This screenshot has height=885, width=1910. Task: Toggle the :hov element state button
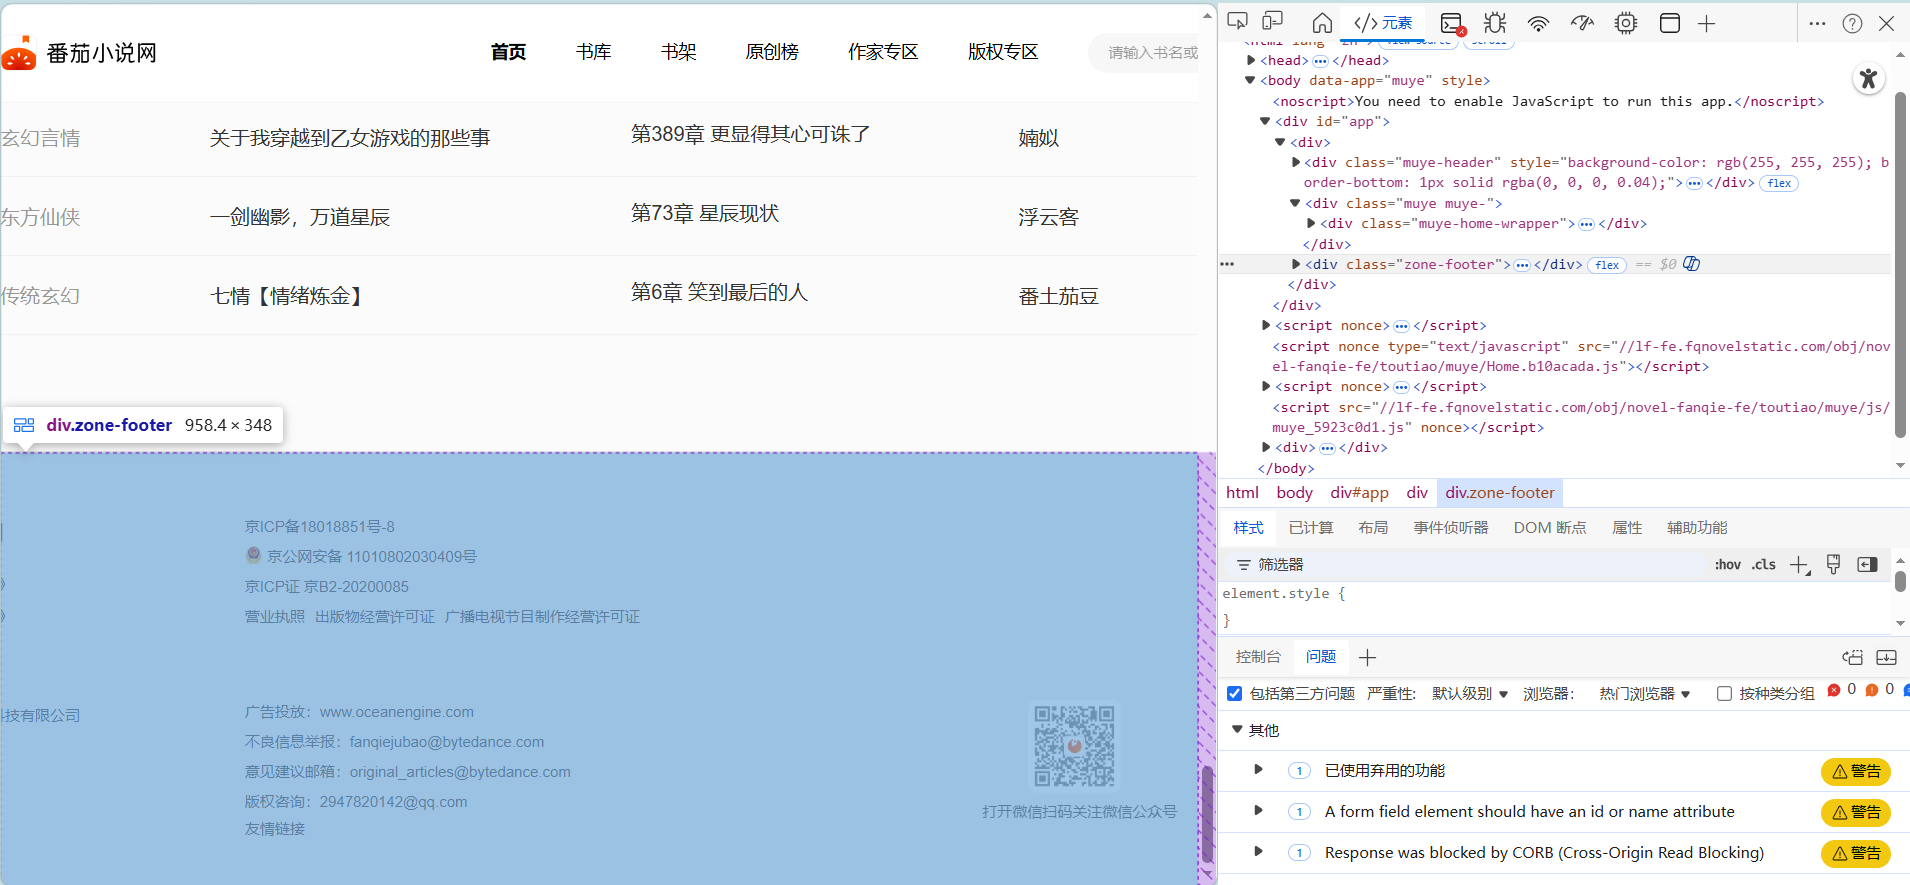[x=1728, y=565]
